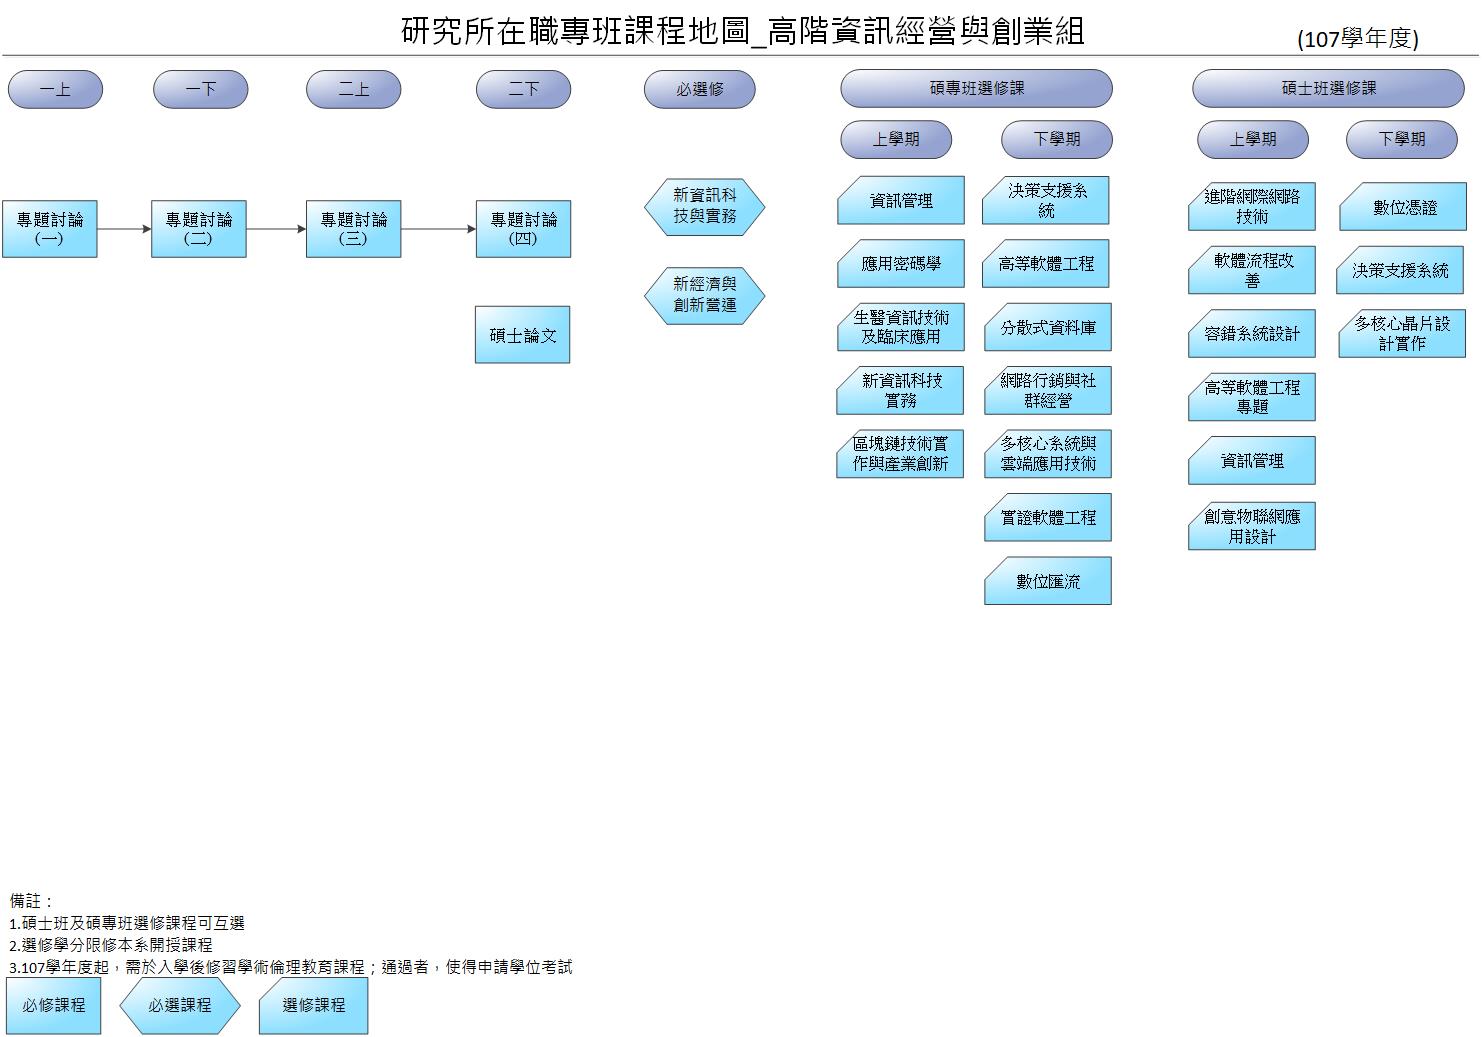Click the 進階網際網路技術 course box
Image resolution: width=1482 pixels, height=1037 pixels.
1251,207
